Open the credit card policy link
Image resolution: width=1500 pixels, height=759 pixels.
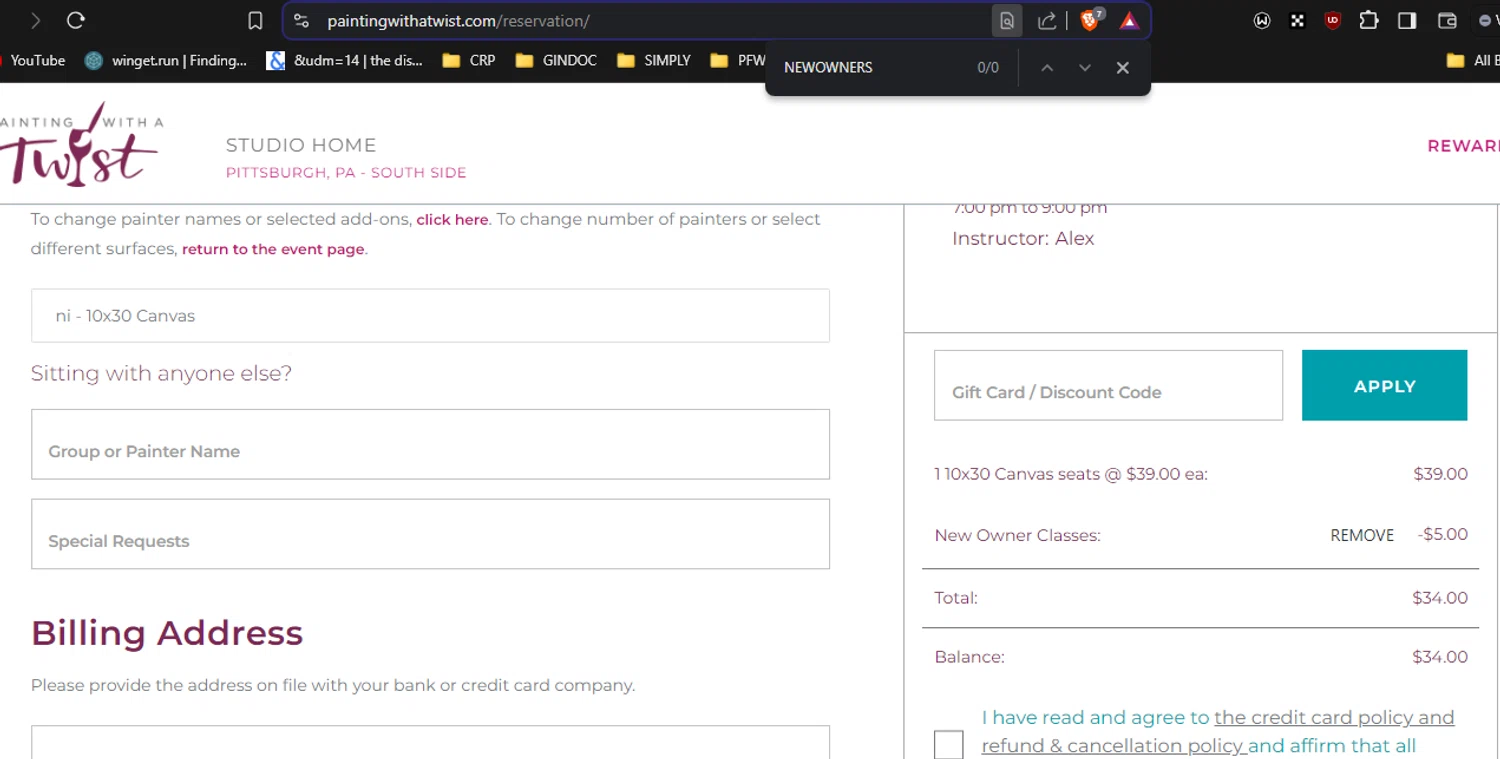coord(1334,717)
